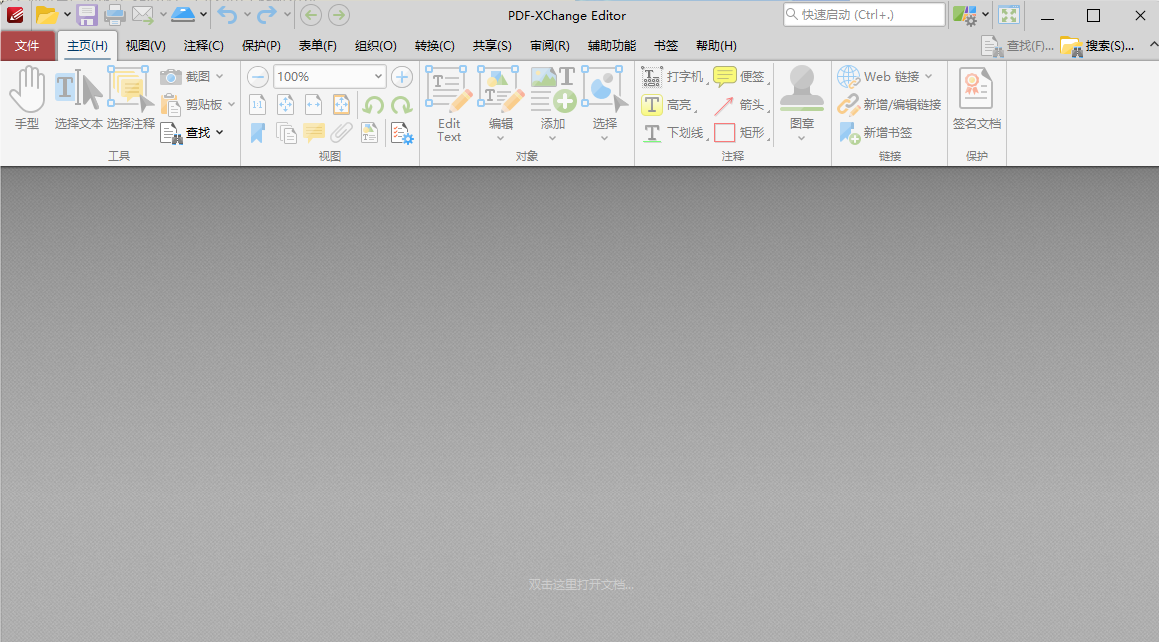This screenshot has width=1159, height=642.
Task: Click the zoom out minus button
Action: pyautogui.click(x=257, y=77)
